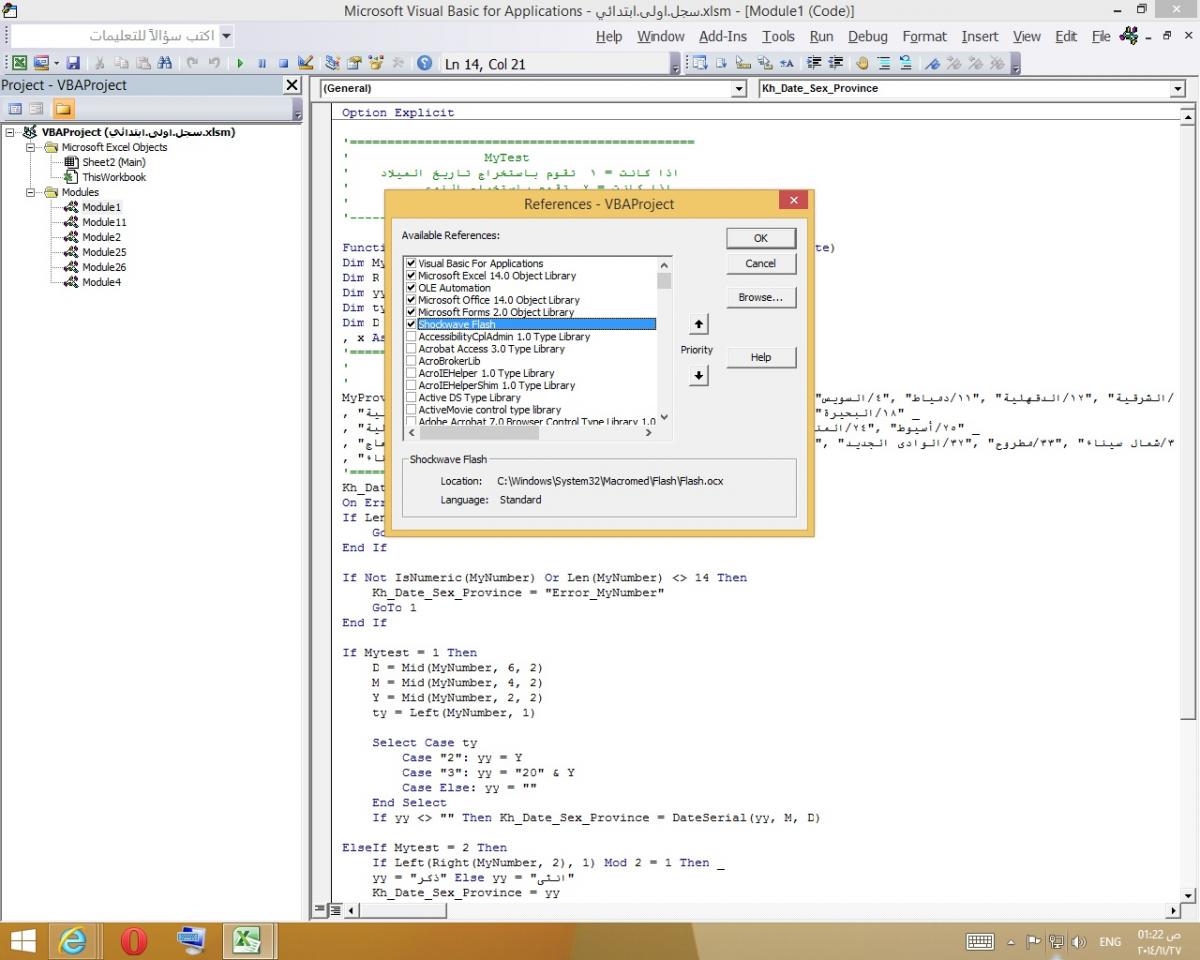Click the Browse... button
Image resolution: width=1200 pixels, height=960 pixels.
tap(761, 297)
